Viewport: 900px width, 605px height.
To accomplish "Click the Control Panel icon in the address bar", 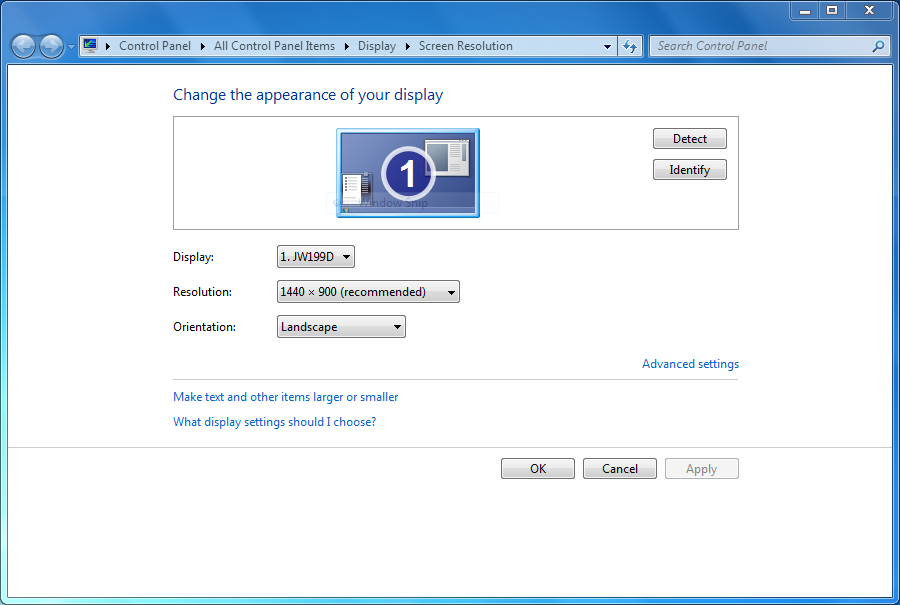I will tap(91, 46).
